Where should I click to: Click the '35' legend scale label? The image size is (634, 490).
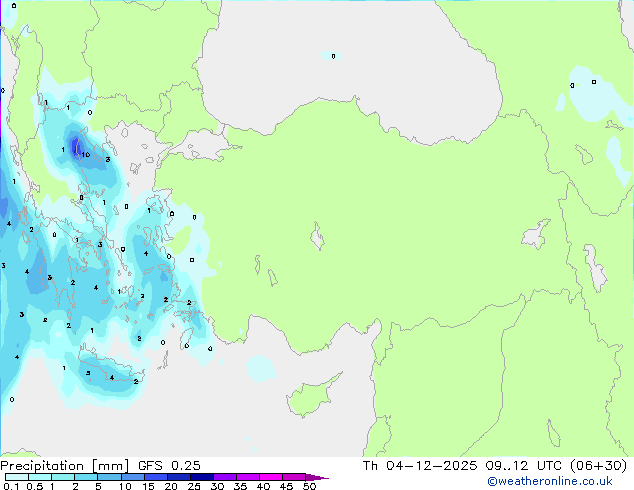[x=240, y=486]
